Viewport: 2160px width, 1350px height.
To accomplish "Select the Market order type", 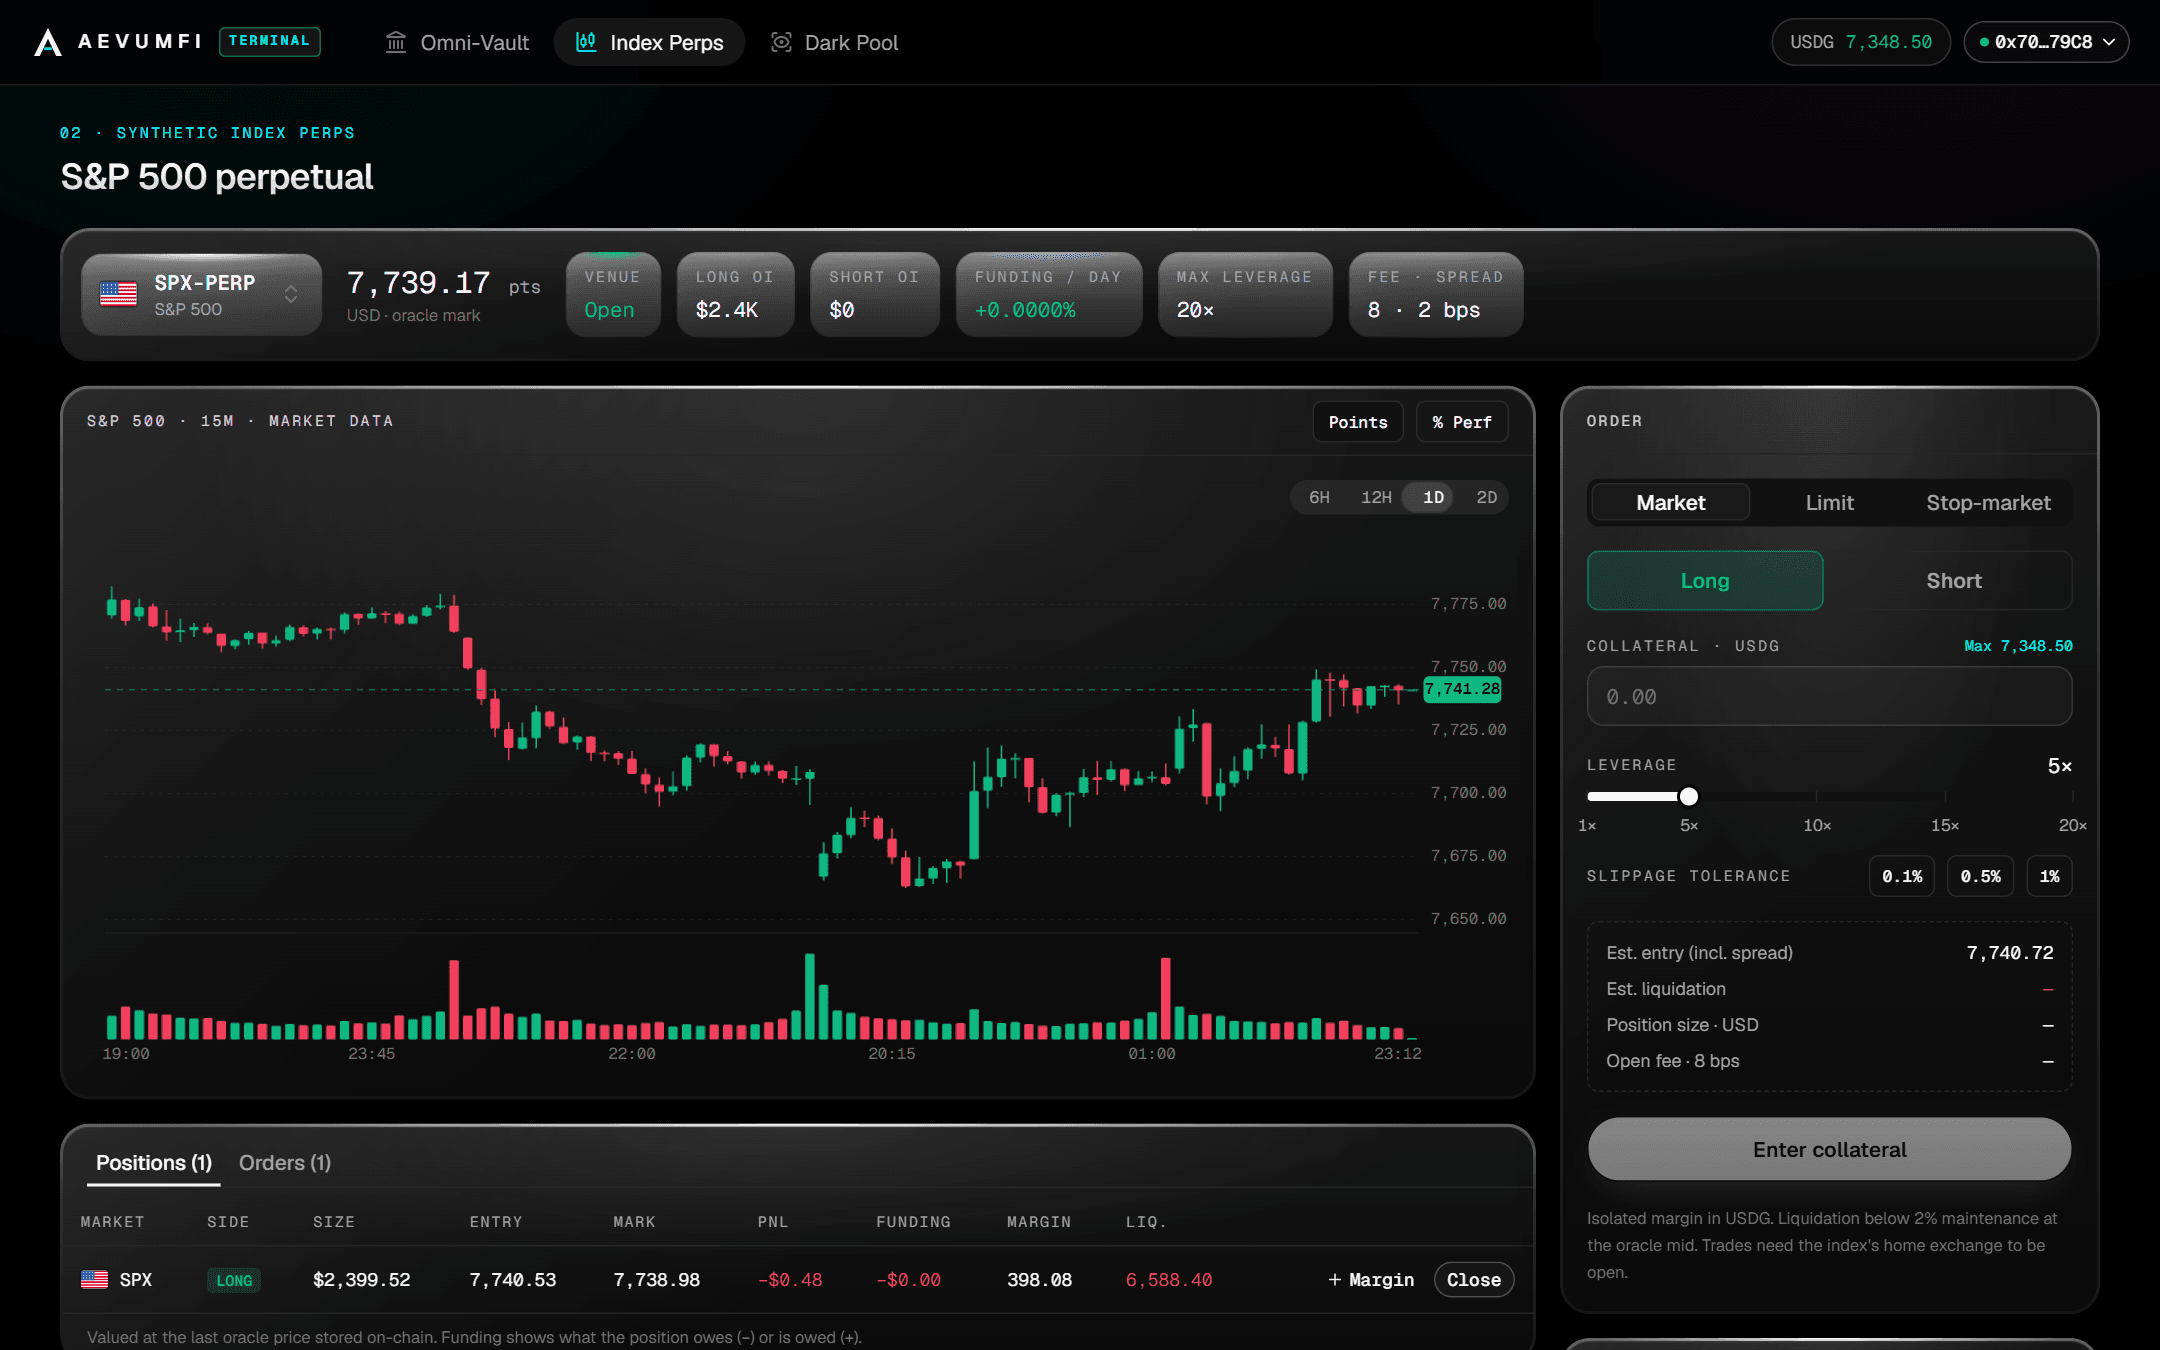I will [1670, 502].
